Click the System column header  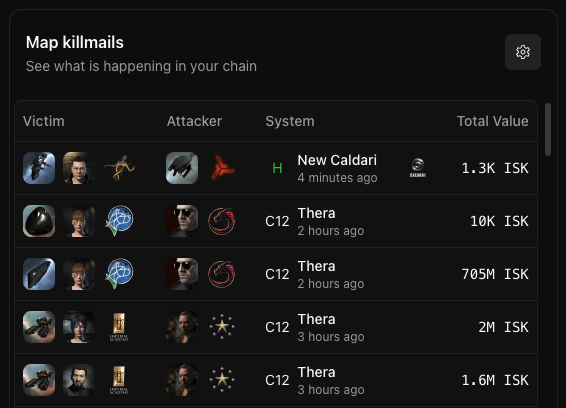click(x=290, y=121)
